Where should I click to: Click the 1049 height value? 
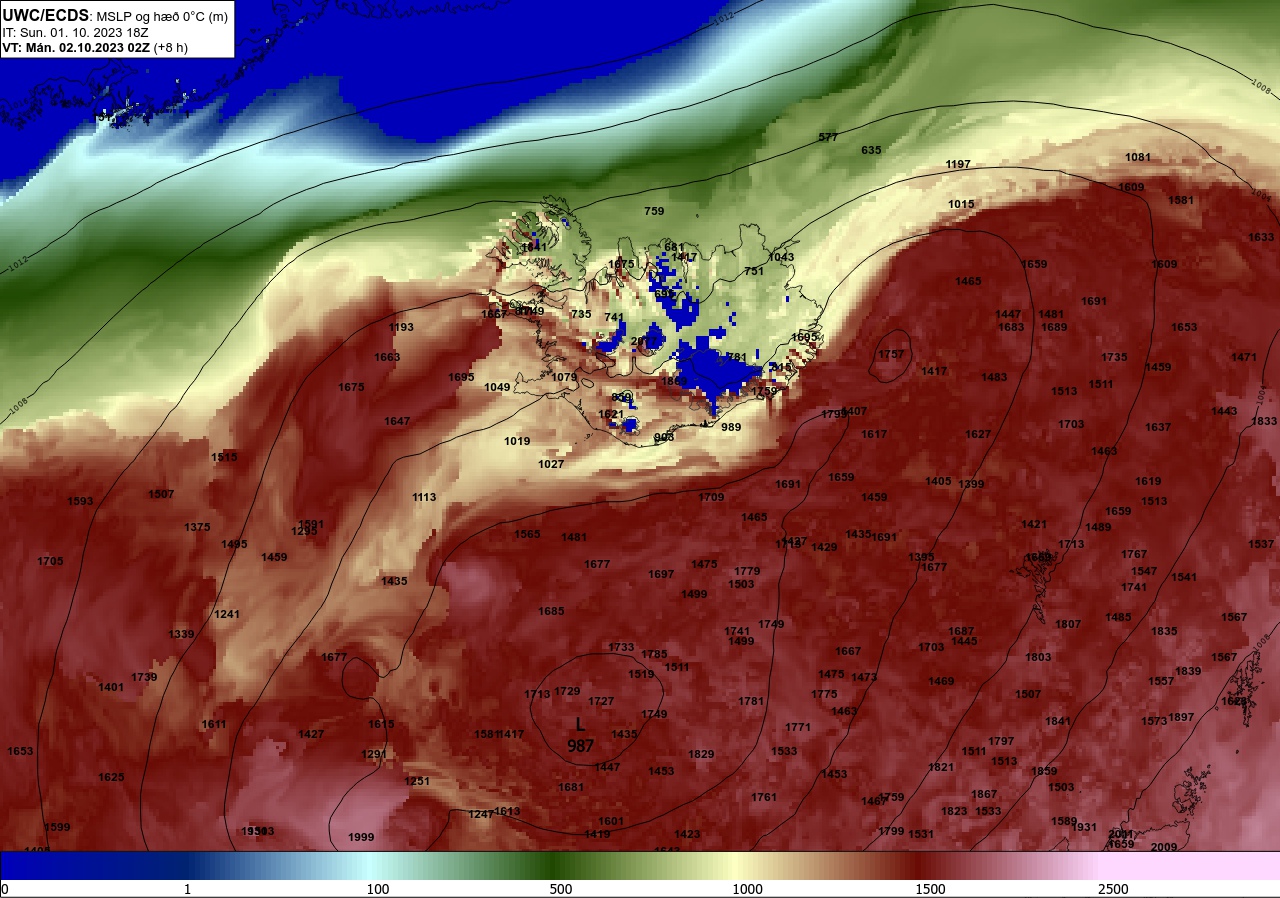point(497,387)
